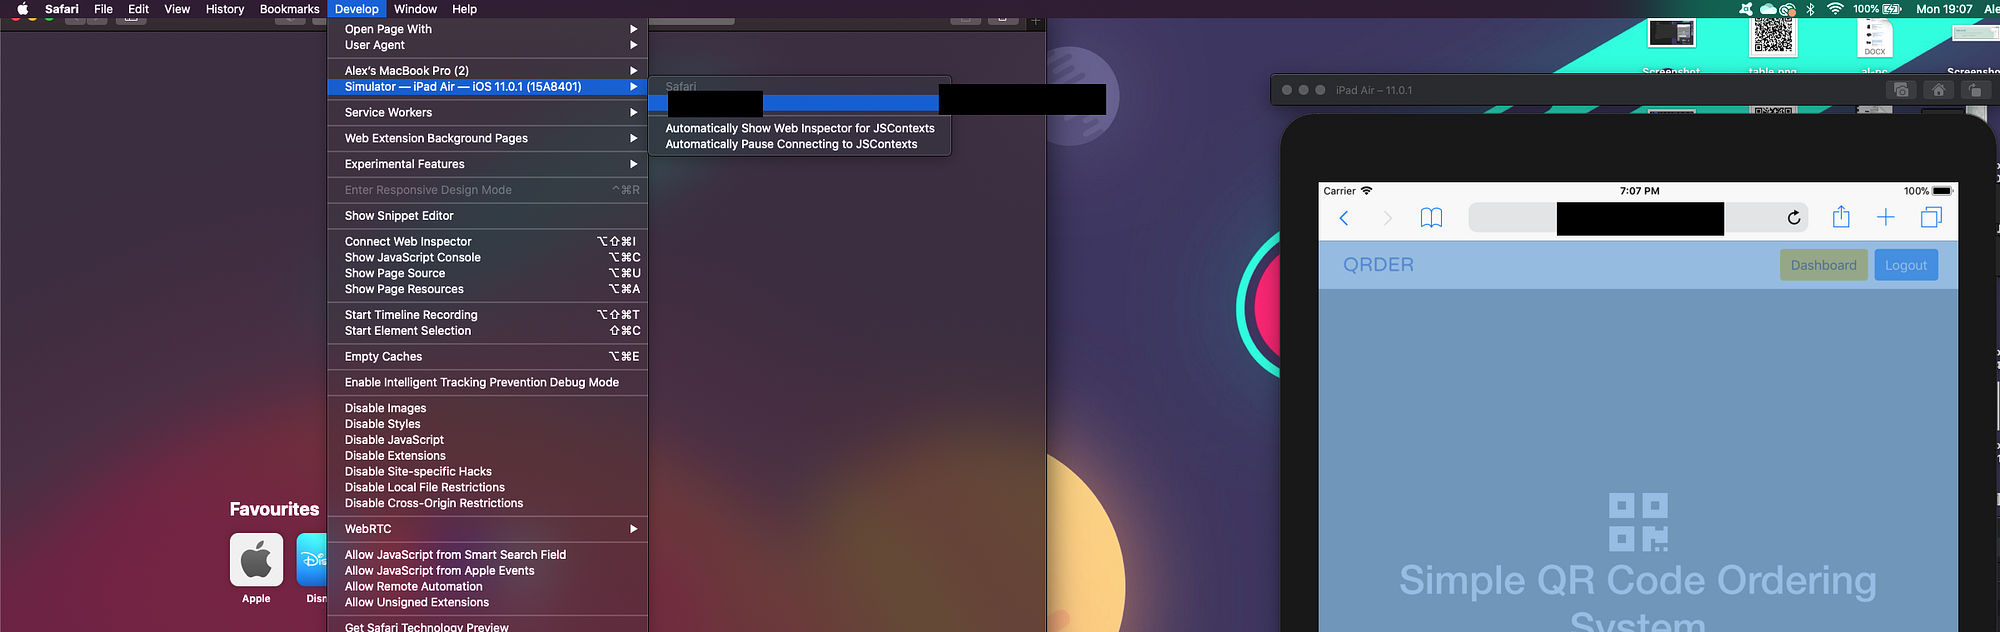The image size is (2000, 632).
Task: Expand Alex's MacBook Pro (2) submenu
Action: coord(487,71)
